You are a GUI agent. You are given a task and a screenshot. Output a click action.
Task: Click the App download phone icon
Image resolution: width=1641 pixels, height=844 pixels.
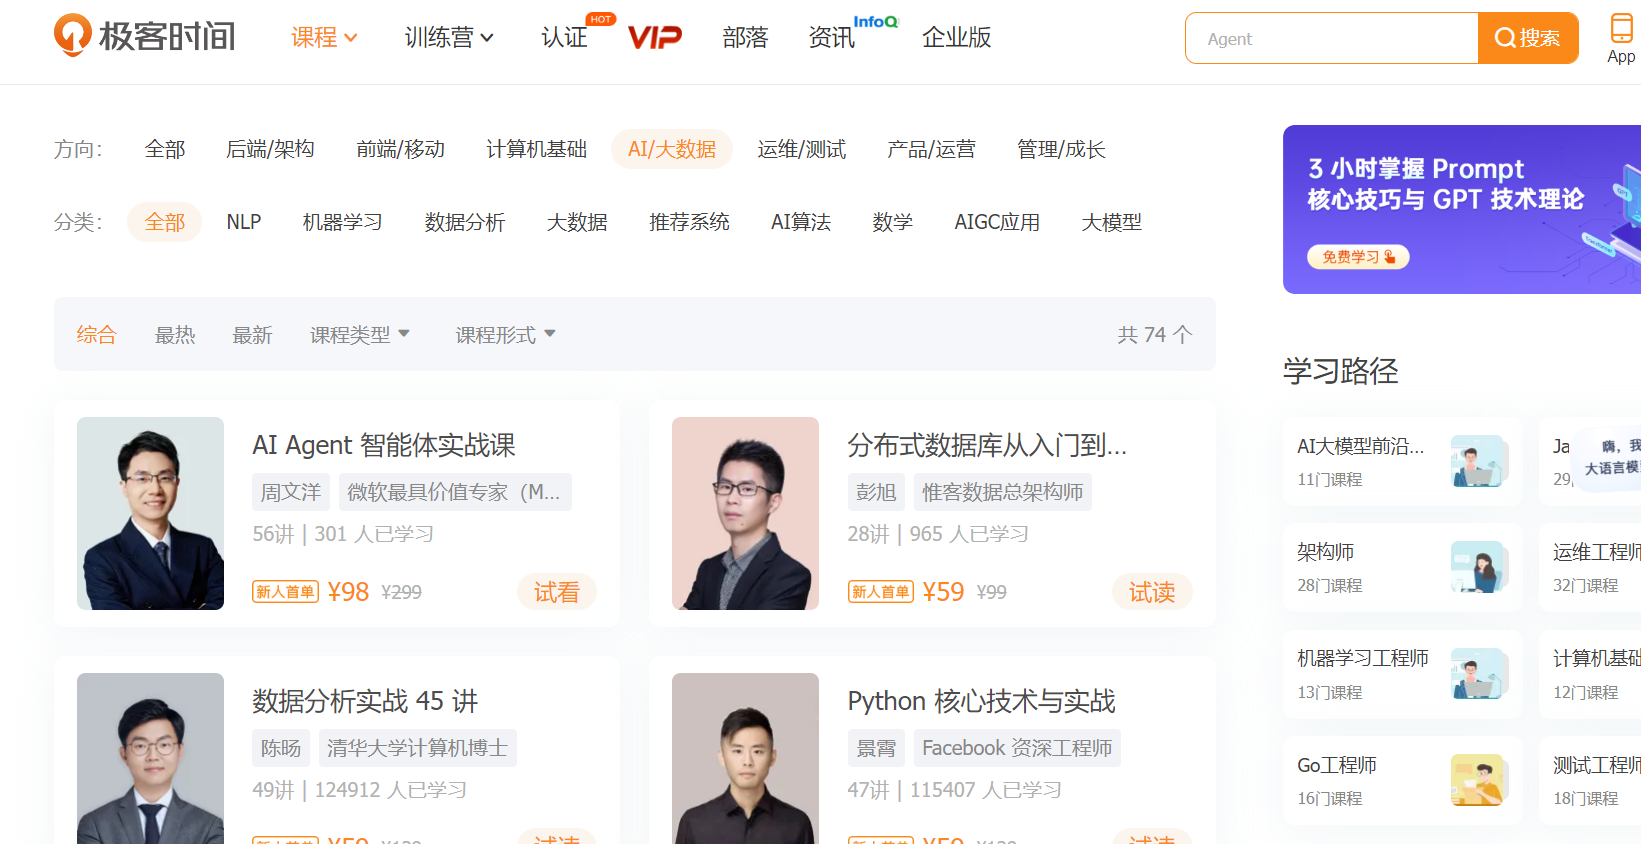(1620, 29)
